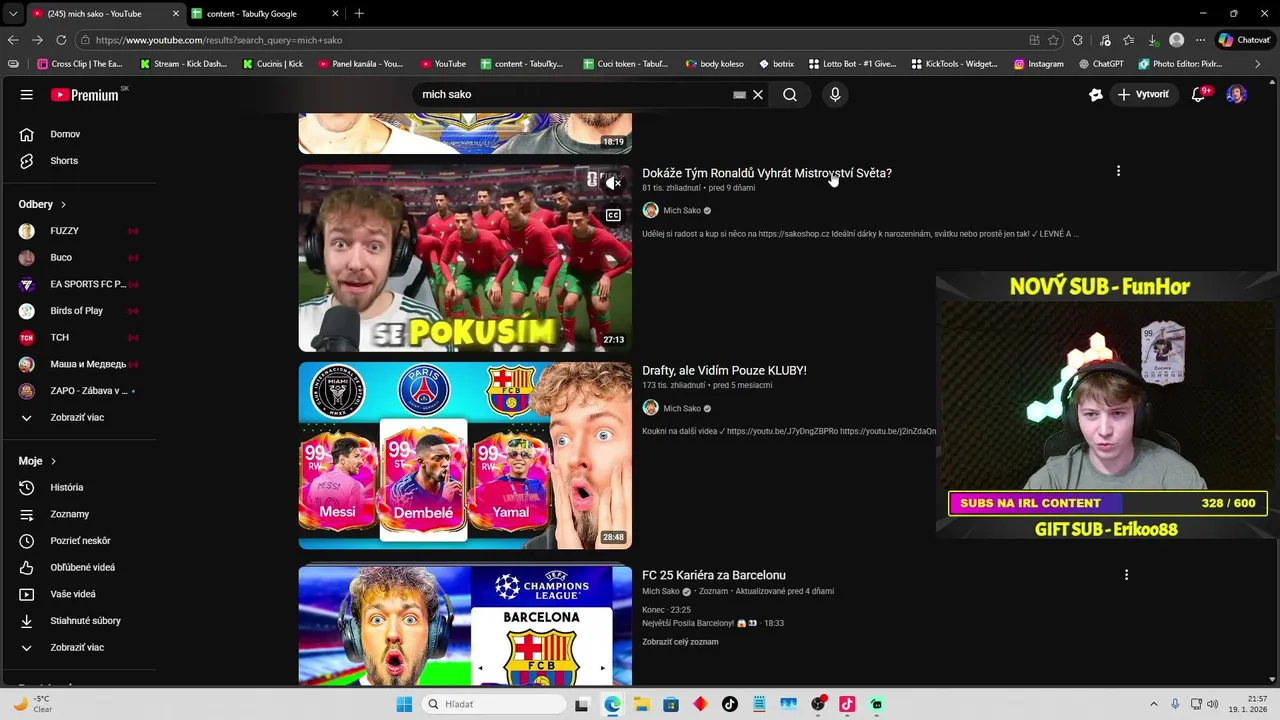Expand the Moje section header
Image resolution: width=1280 pixels, height=720 pixels.
(37, 461)
